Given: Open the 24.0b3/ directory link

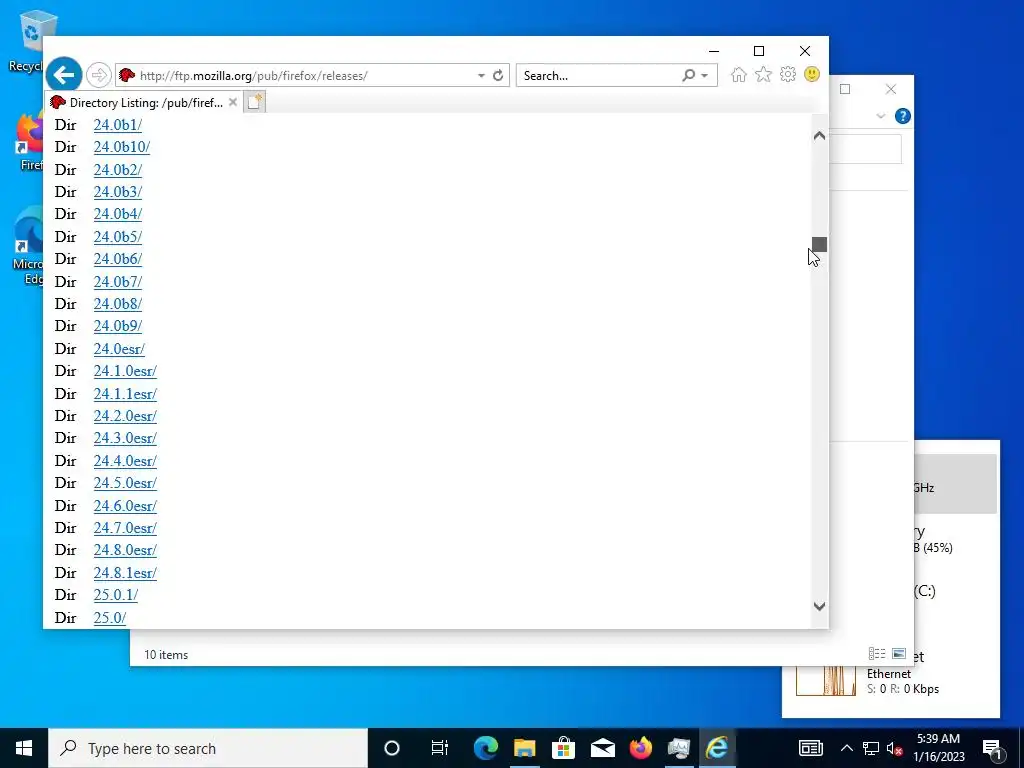Looking at the screenshot, I should pos(118,192).
